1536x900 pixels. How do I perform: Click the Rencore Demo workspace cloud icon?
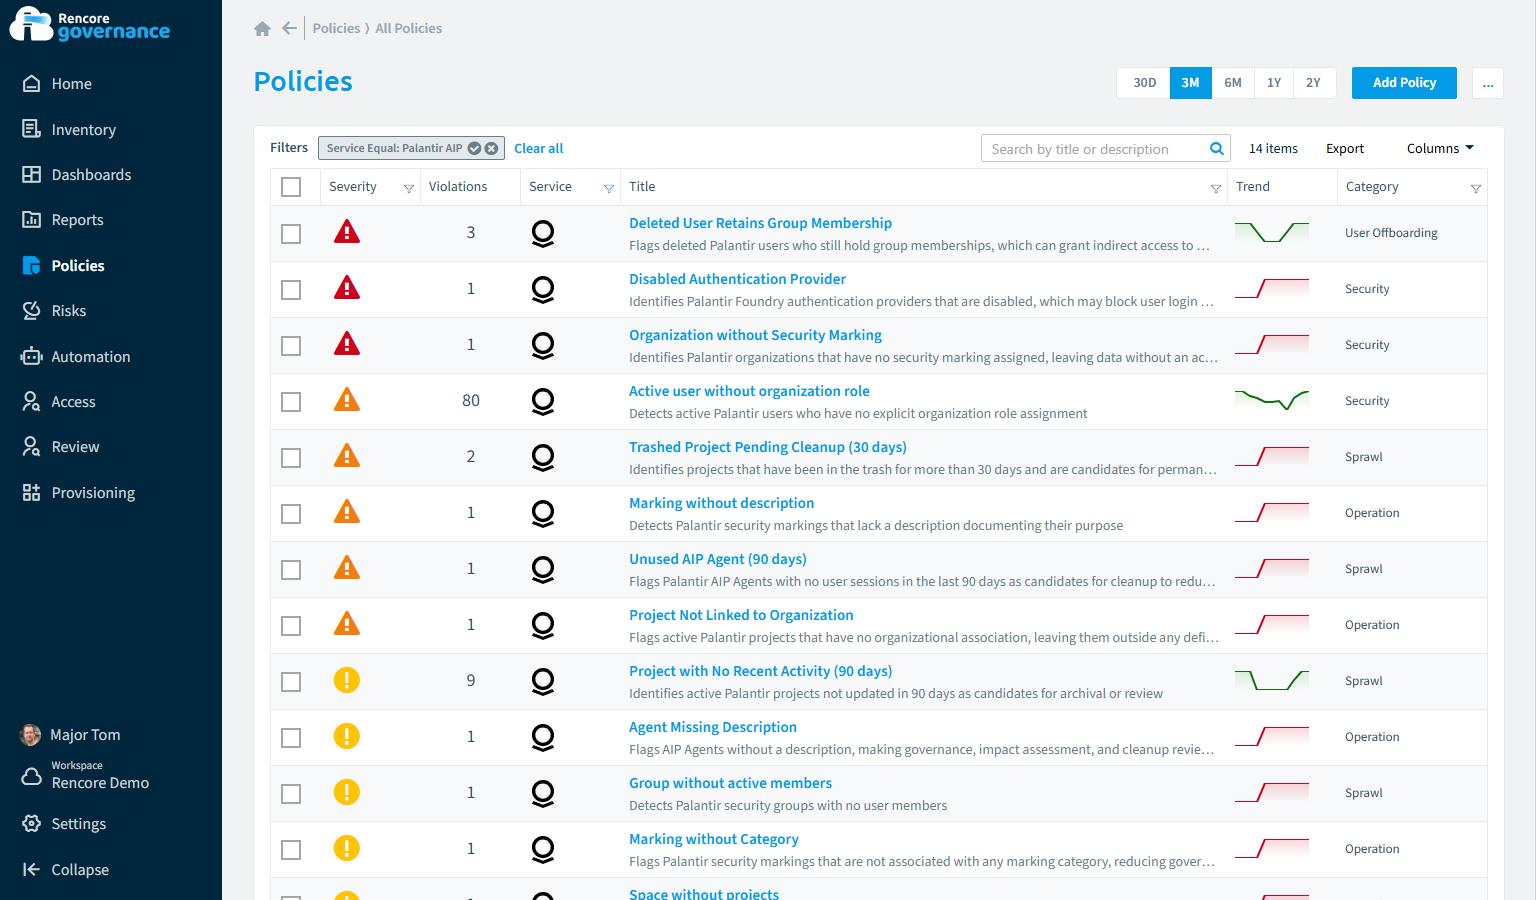[32, 776]
